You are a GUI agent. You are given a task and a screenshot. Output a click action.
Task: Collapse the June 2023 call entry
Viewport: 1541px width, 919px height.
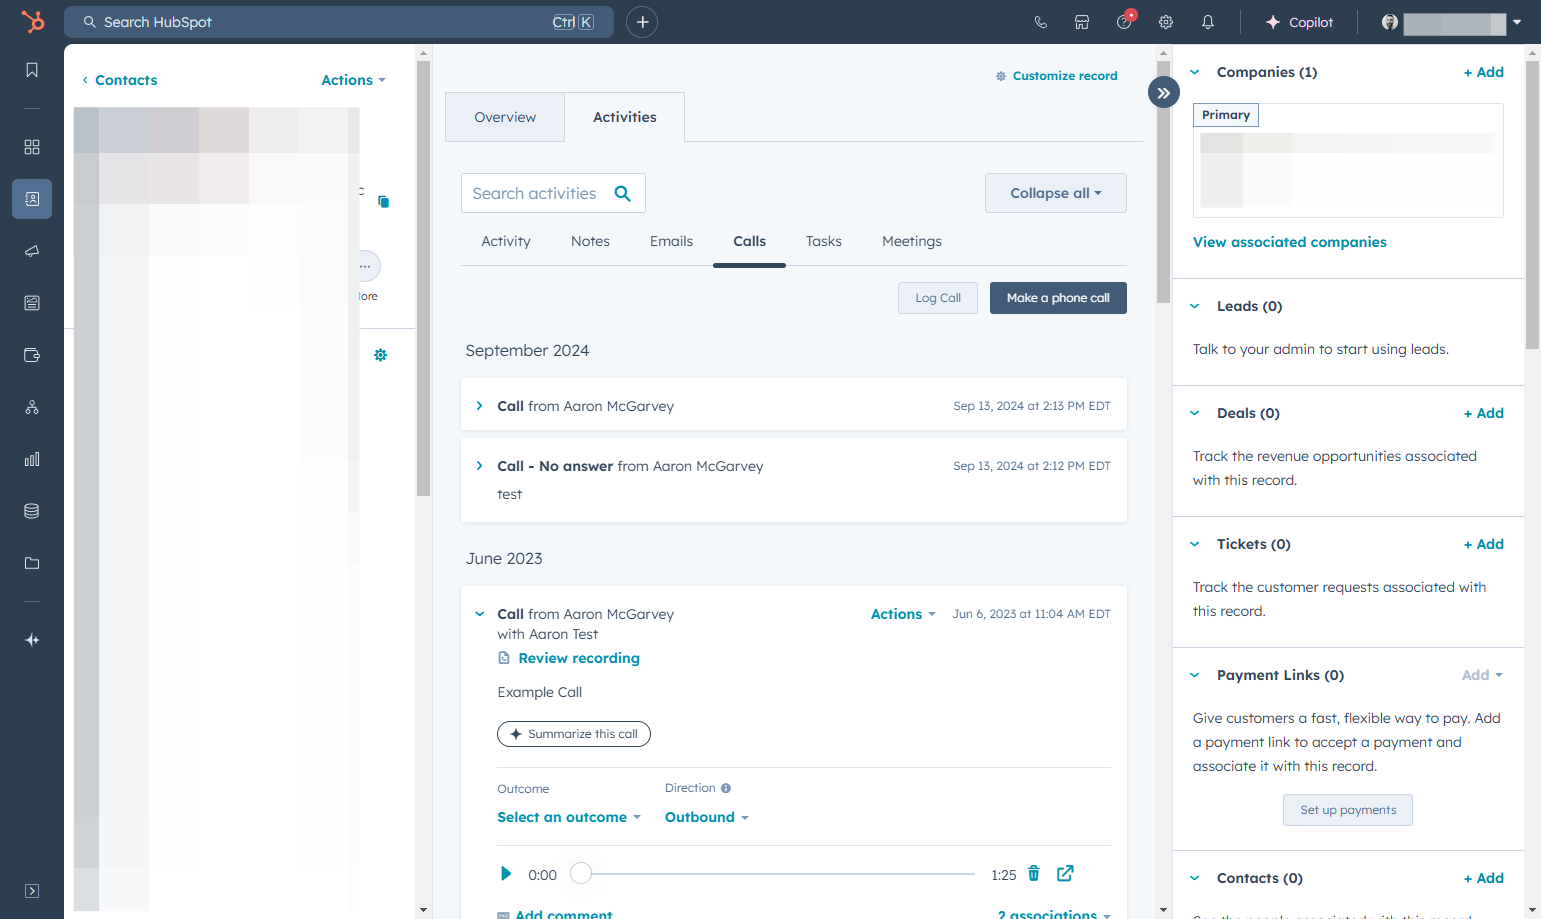(x=480, y=614)
